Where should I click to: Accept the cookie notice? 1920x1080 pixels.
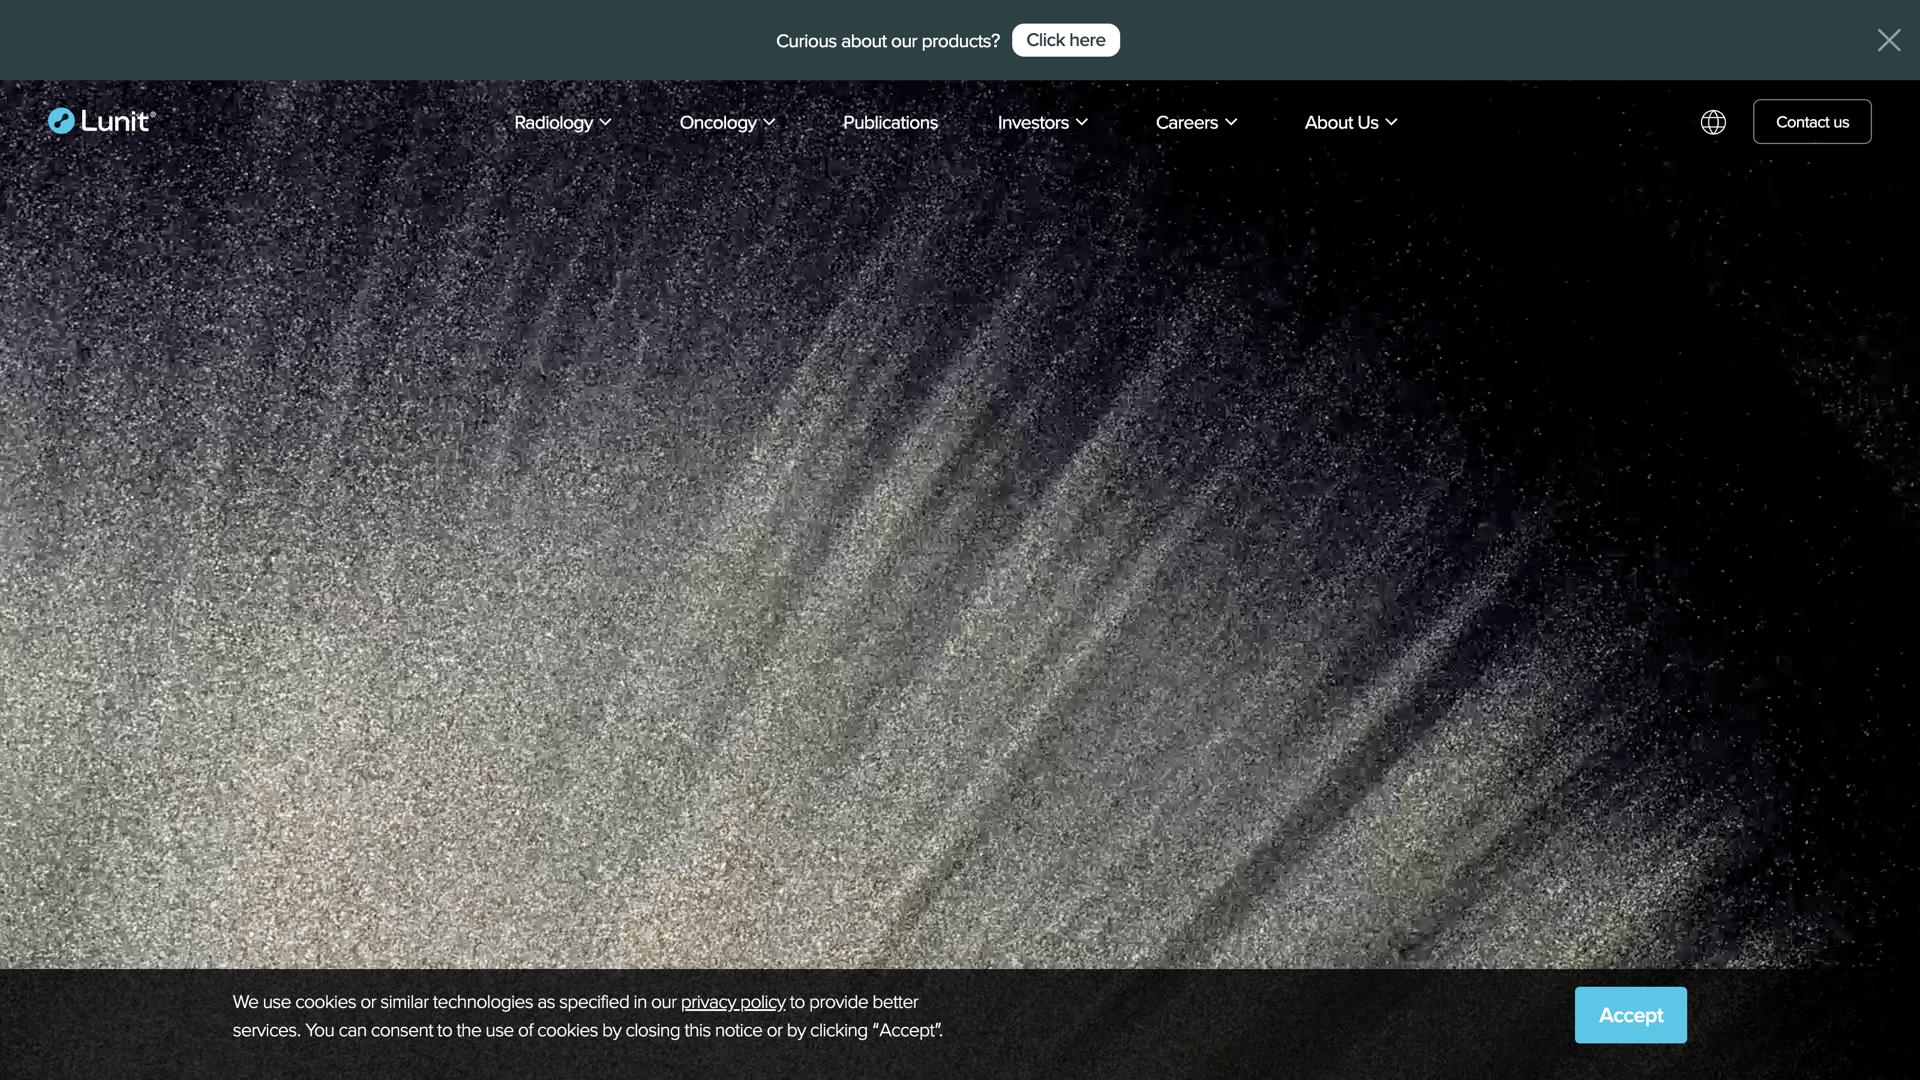[x=1630, y=1015]
